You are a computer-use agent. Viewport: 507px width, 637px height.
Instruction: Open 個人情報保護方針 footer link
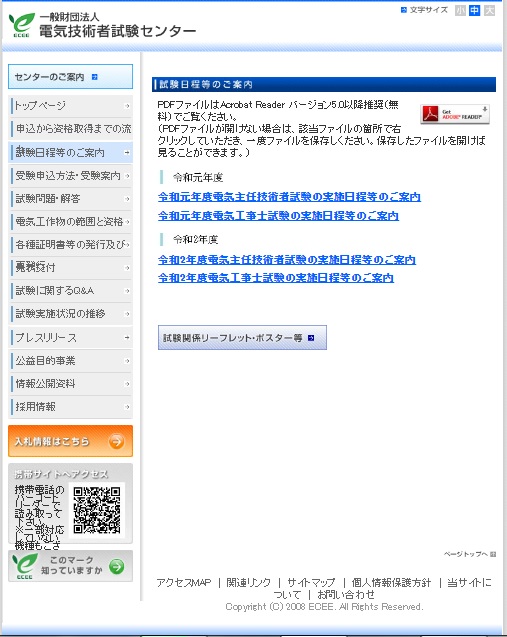coord(391,583)
